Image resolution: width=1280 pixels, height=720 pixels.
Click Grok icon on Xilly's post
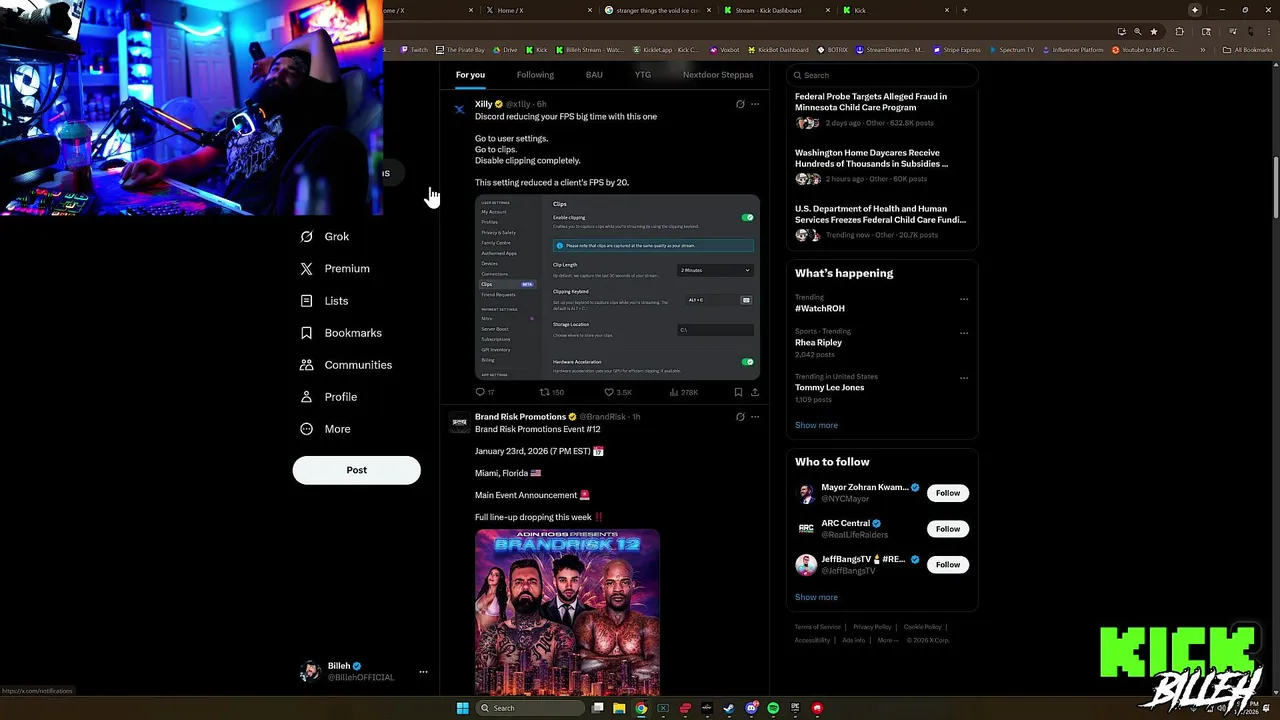point(740,104)
